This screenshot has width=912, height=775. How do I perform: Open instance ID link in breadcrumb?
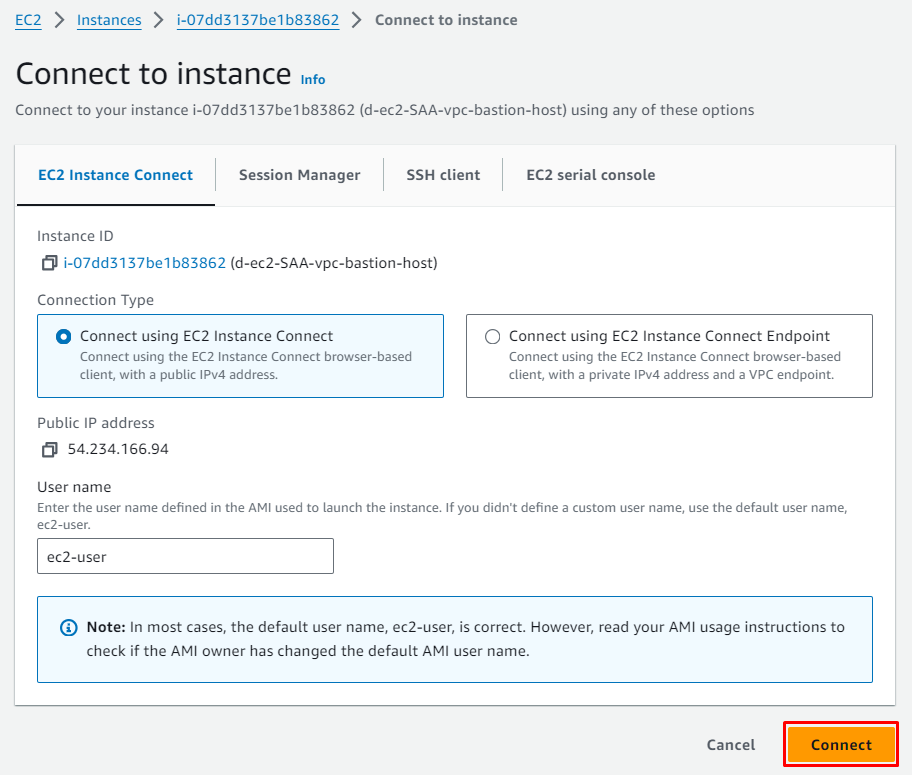[258, 20]
